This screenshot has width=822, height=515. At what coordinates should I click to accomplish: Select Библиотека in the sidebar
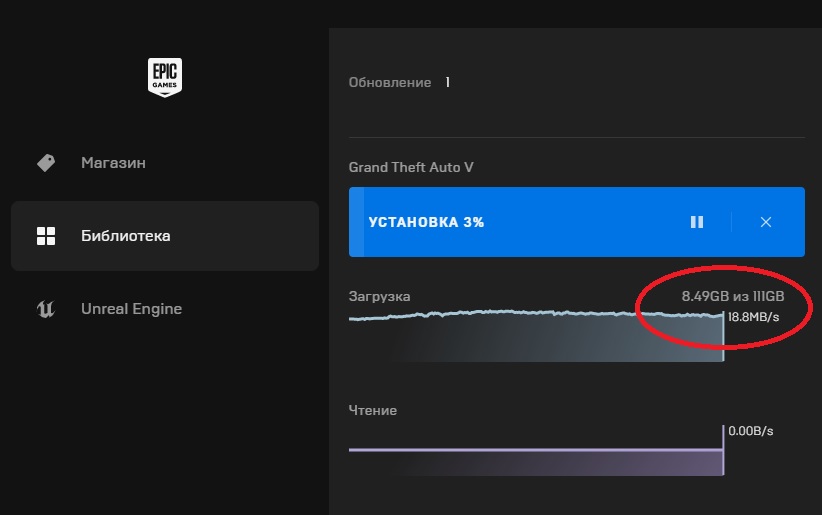point(125,236)
